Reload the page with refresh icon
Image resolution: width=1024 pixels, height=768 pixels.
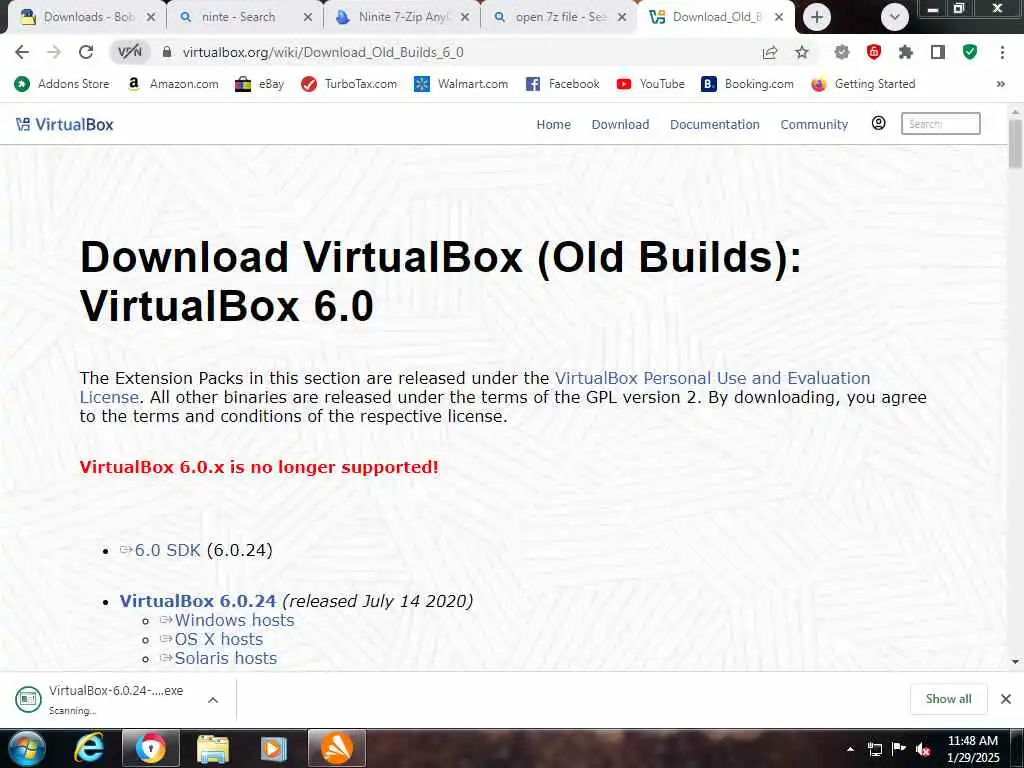[86, 52]
